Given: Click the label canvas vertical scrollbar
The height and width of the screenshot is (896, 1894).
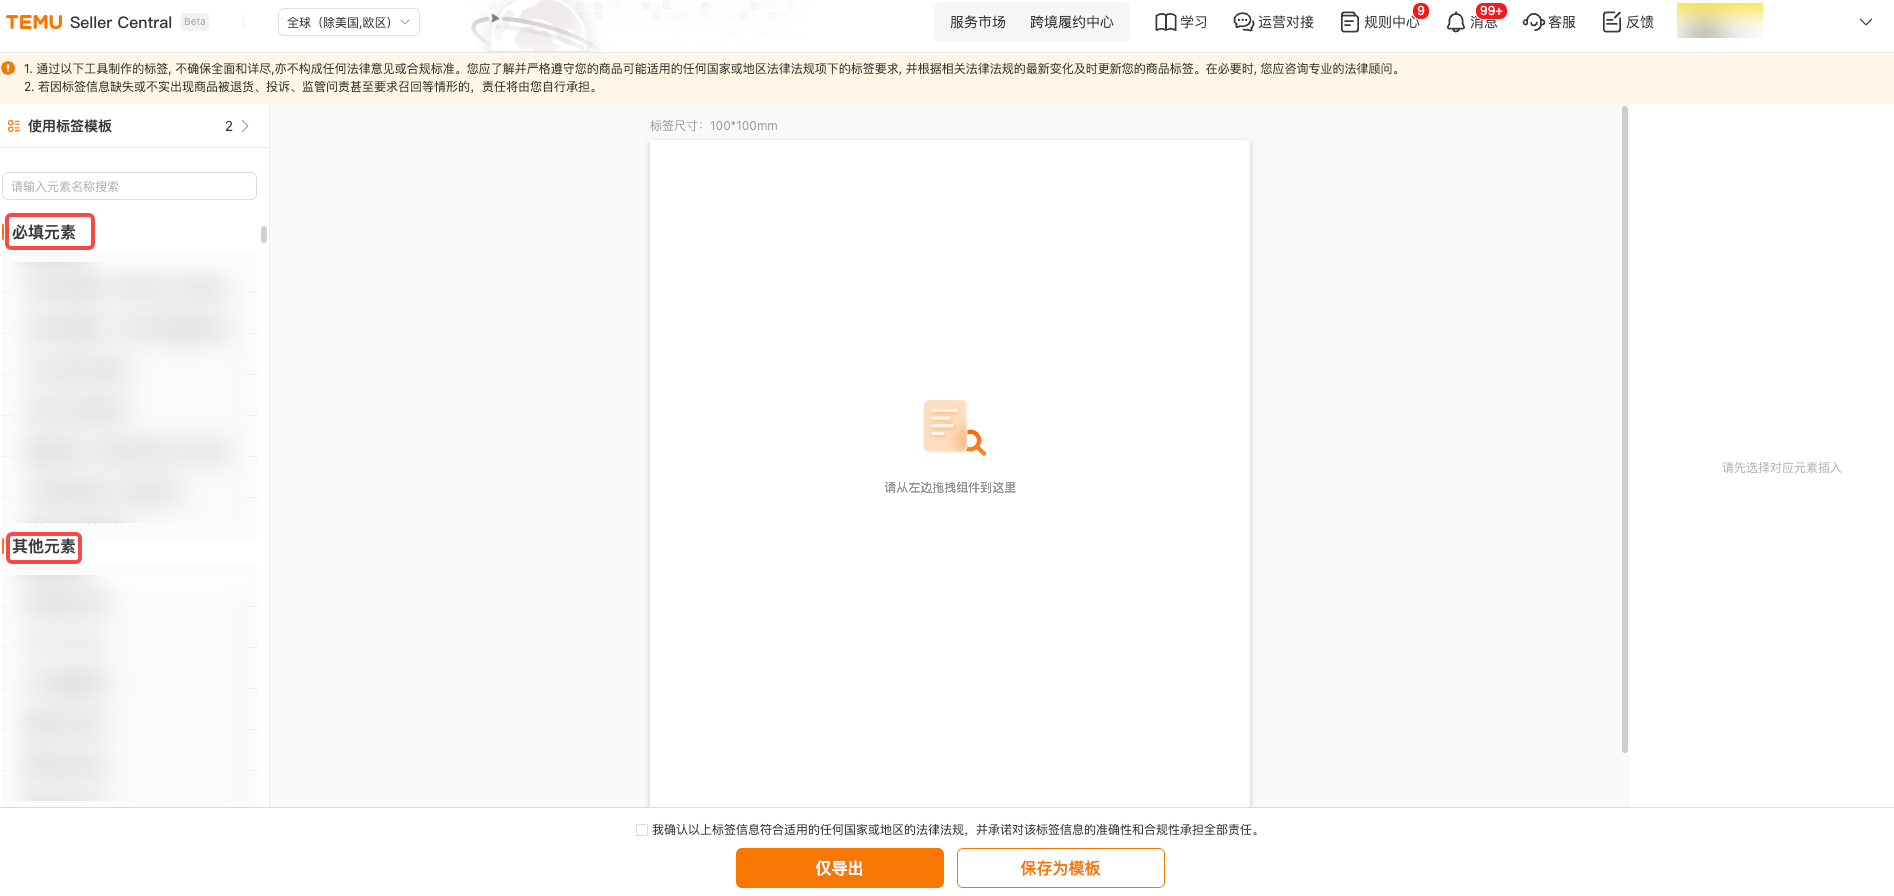Looking at the screenshot, I should tap(1624, 430).
